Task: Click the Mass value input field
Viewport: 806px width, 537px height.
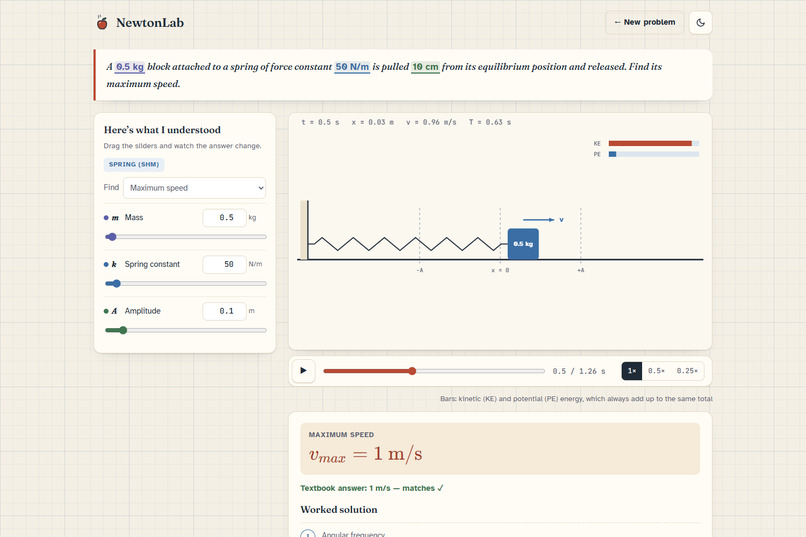Action: 225,217
